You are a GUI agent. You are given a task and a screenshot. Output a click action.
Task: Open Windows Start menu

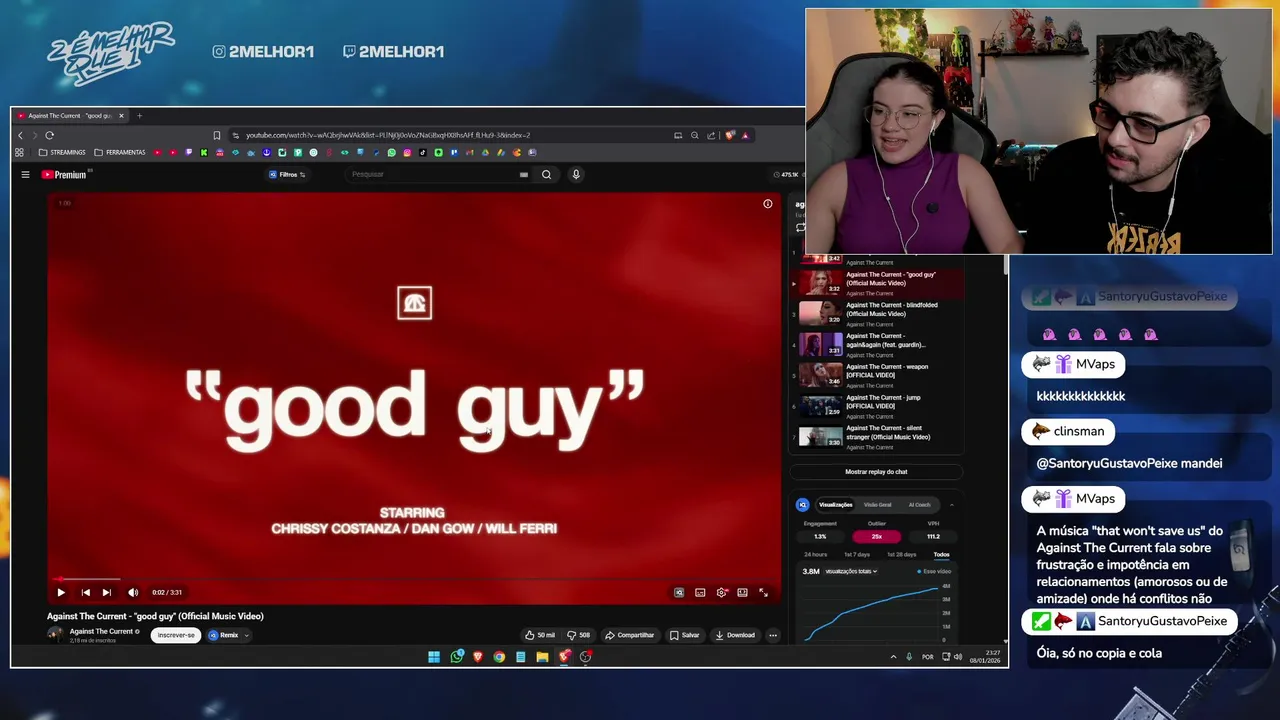pos(434,657)
